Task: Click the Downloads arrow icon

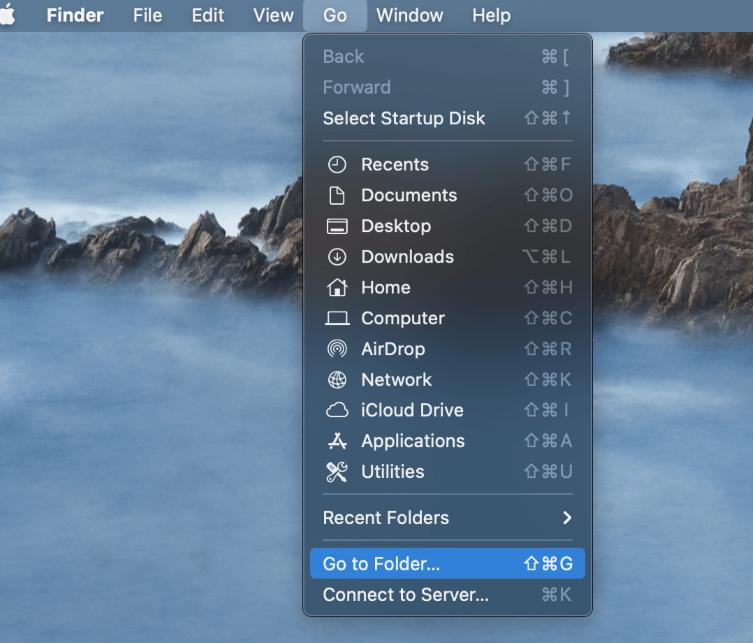Action: pyautogui.click(x=337, y=257)
